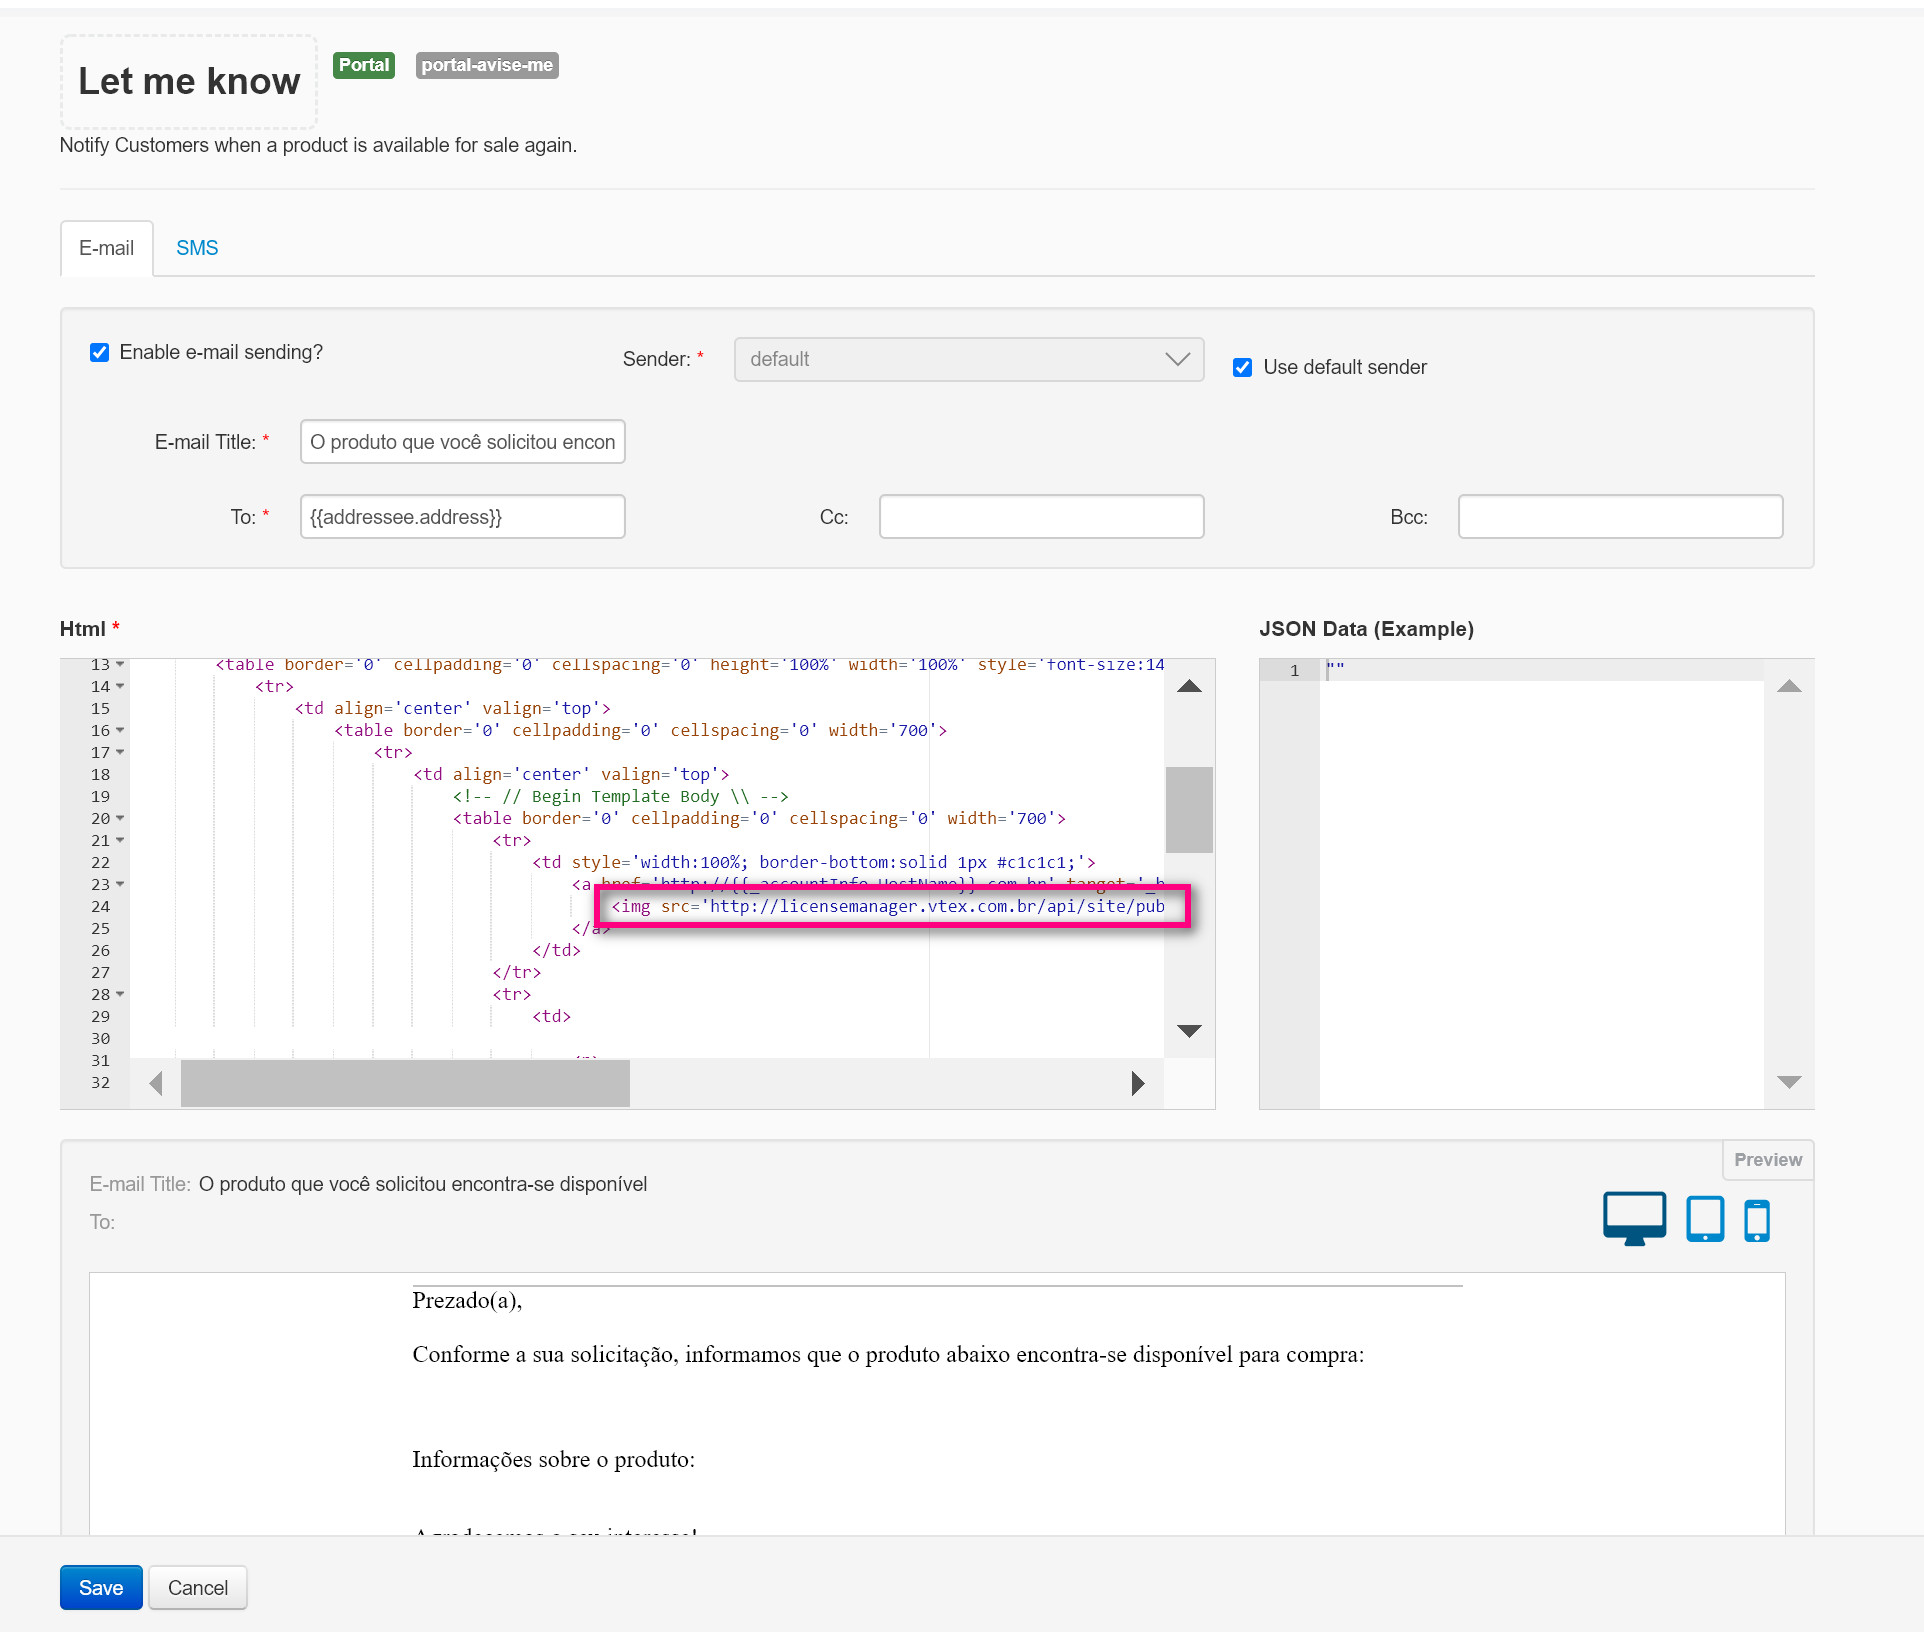Switch preview to tablet view icon
Screen dimensions: 1924x1632
tap(1705, 1219)
